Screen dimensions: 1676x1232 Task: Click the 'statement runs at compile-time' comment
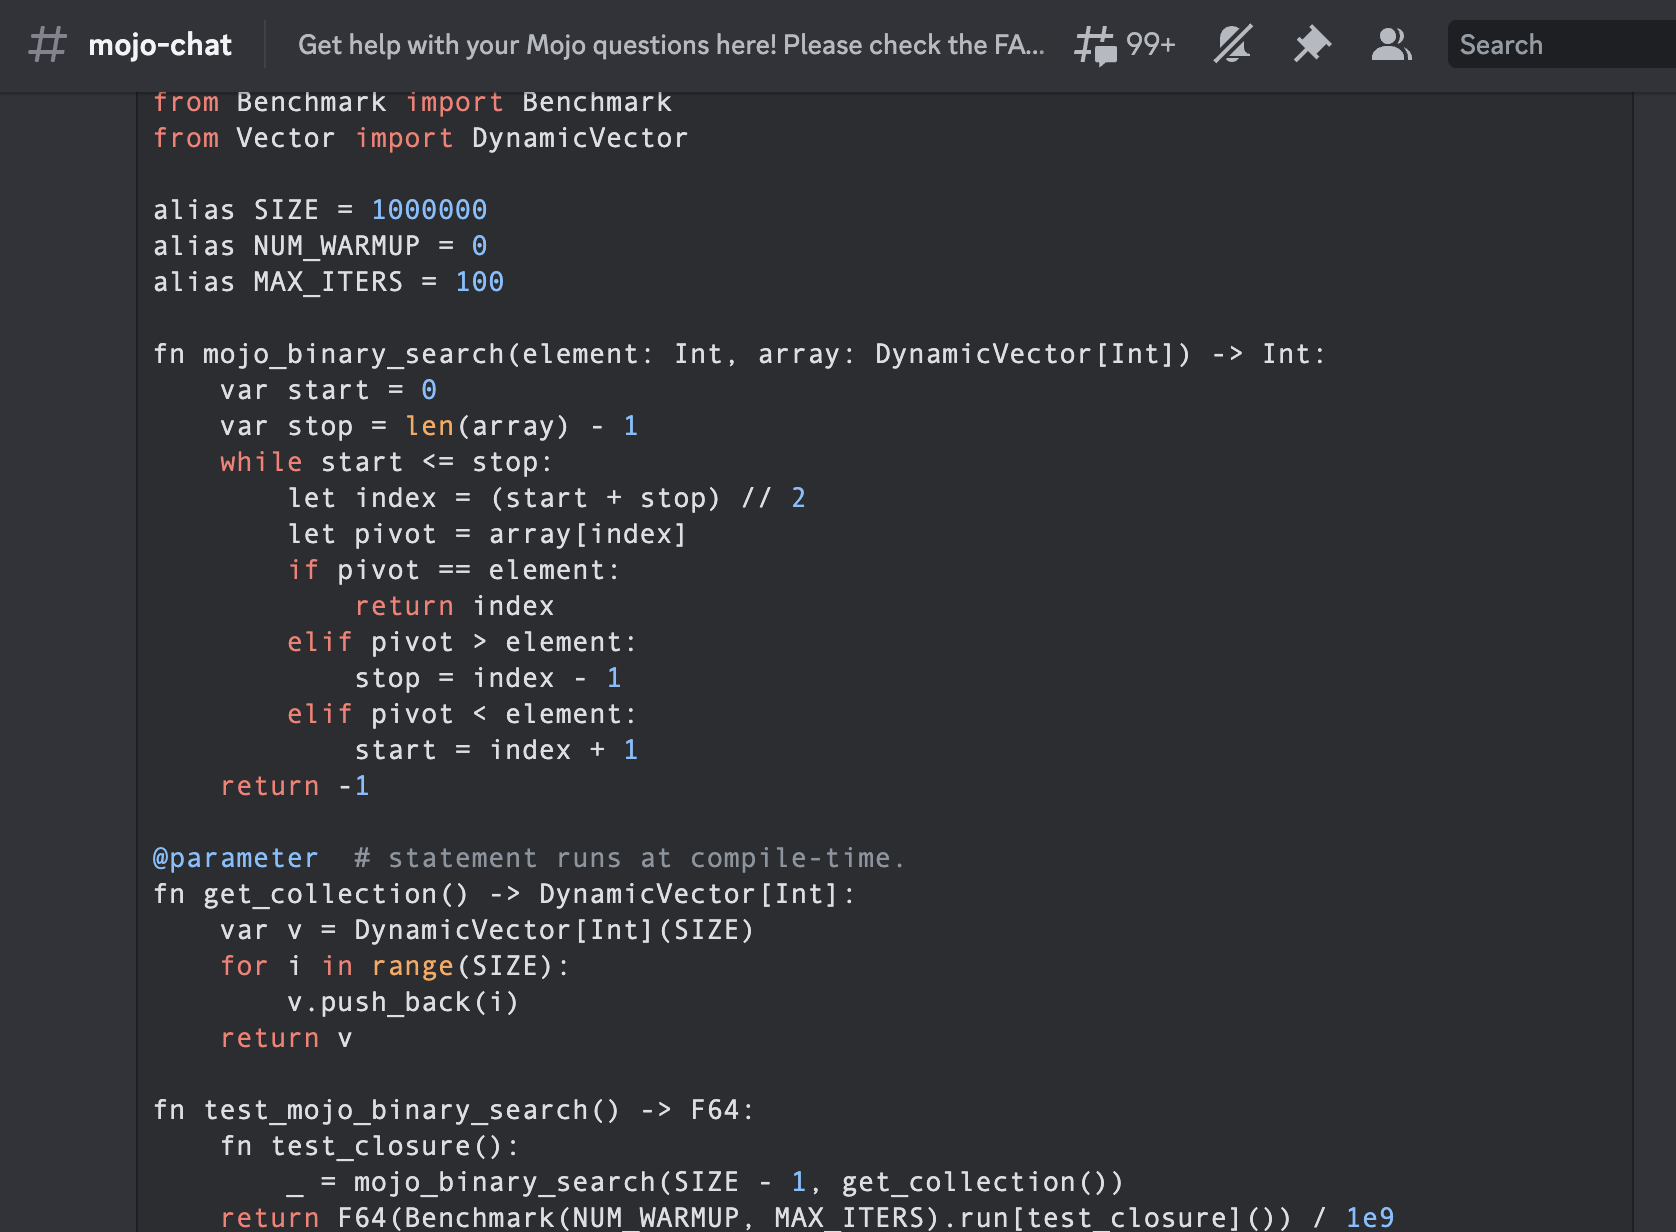[630, 858]
